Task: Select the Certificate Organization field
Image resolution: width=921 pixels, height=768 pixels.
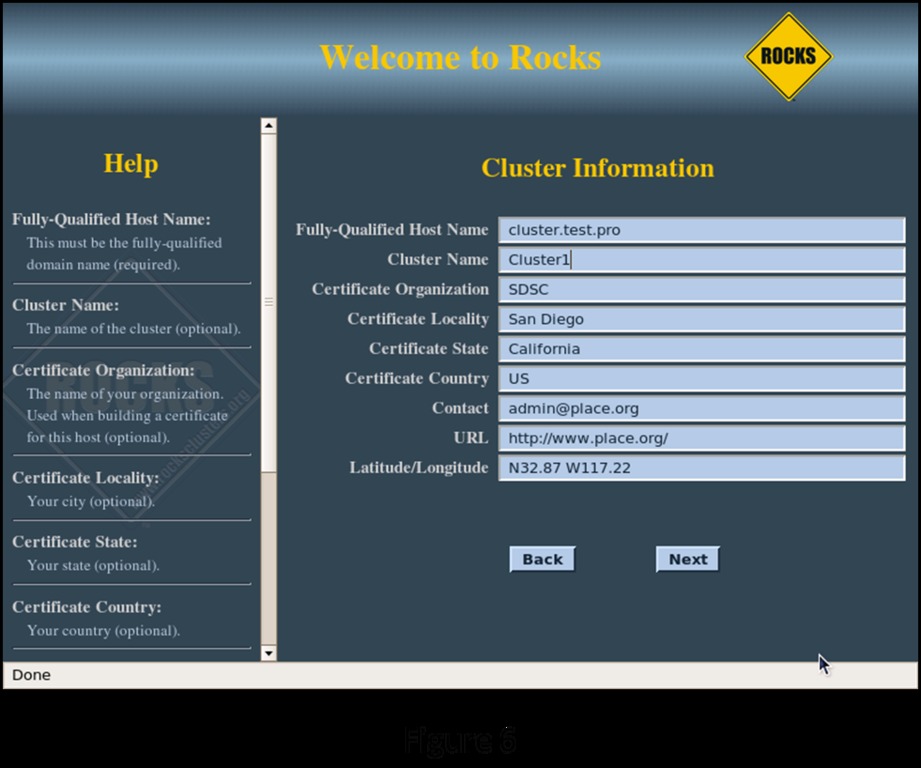Action: (x=700, y=290)
